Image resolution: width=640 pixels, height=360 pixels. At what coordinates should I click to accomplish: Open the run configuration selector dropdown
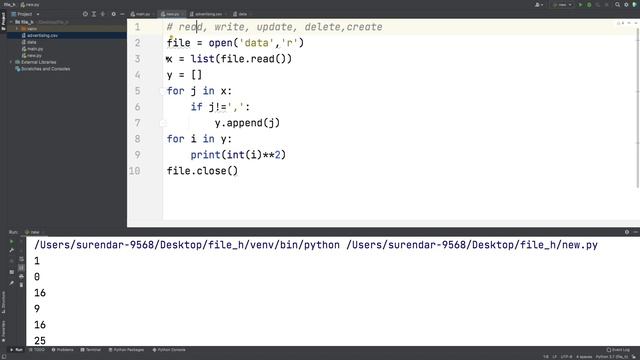[x=562, y=5]
